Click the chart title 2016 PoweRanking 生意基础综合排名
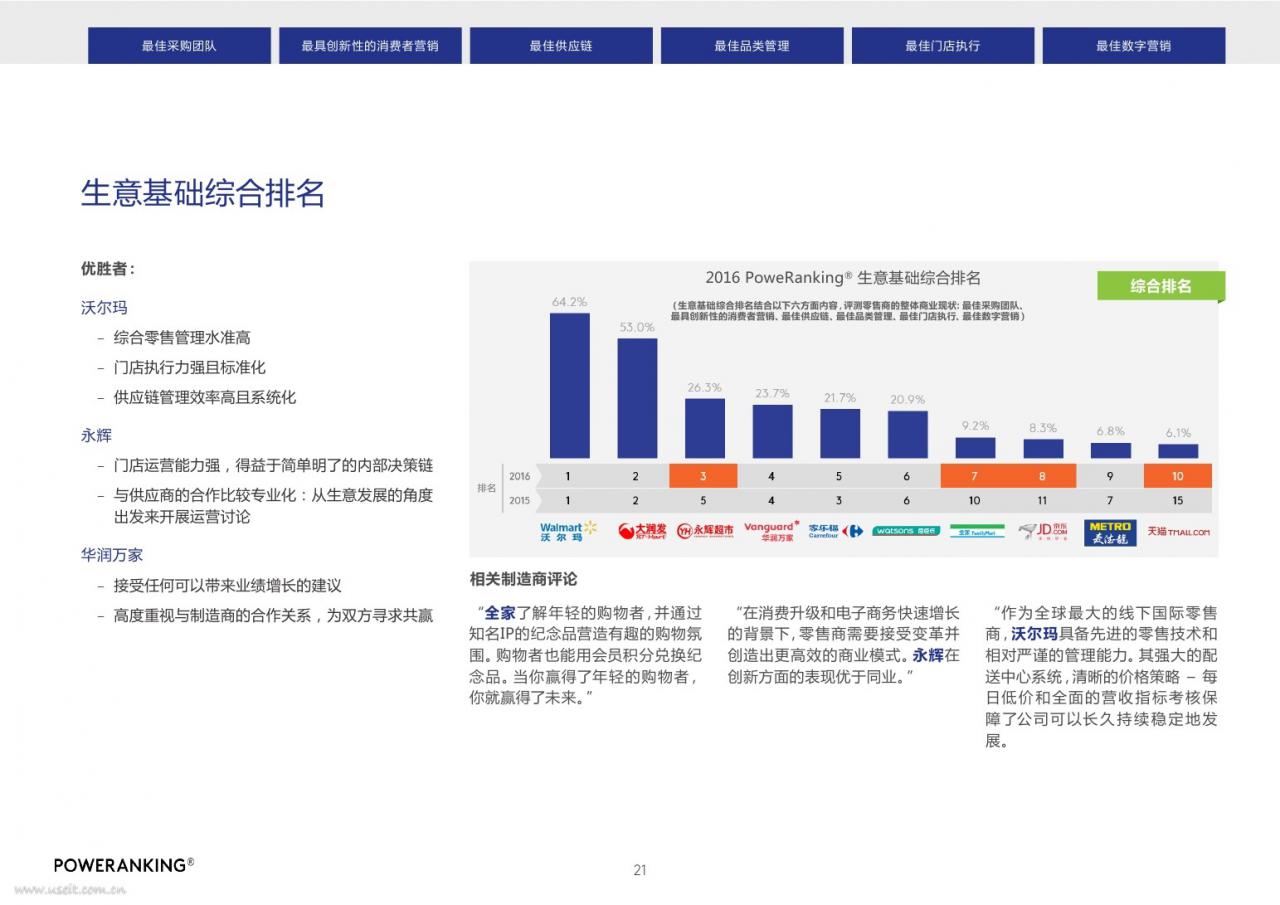The width and height of the screenshot is (1280, 905). [843, 278]
